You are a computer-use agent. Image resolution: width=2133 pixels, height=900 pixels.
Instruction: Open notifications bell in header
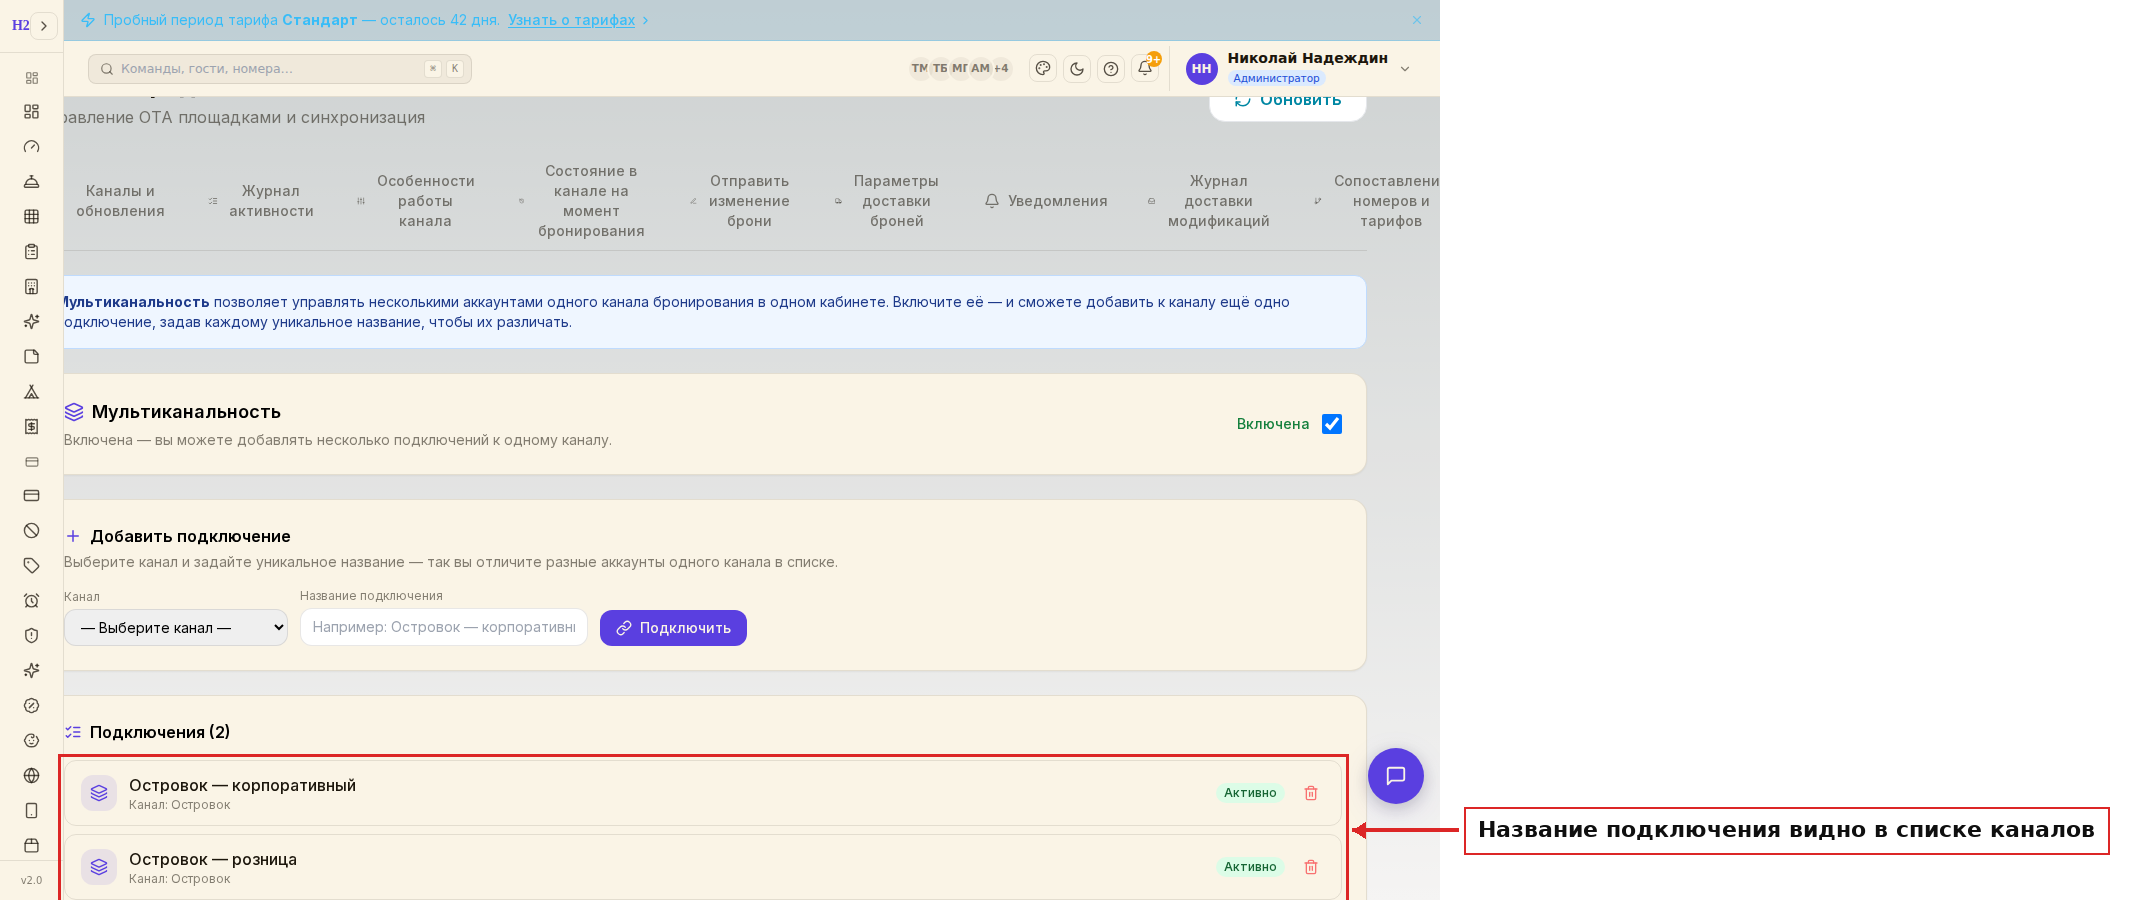1145,69
